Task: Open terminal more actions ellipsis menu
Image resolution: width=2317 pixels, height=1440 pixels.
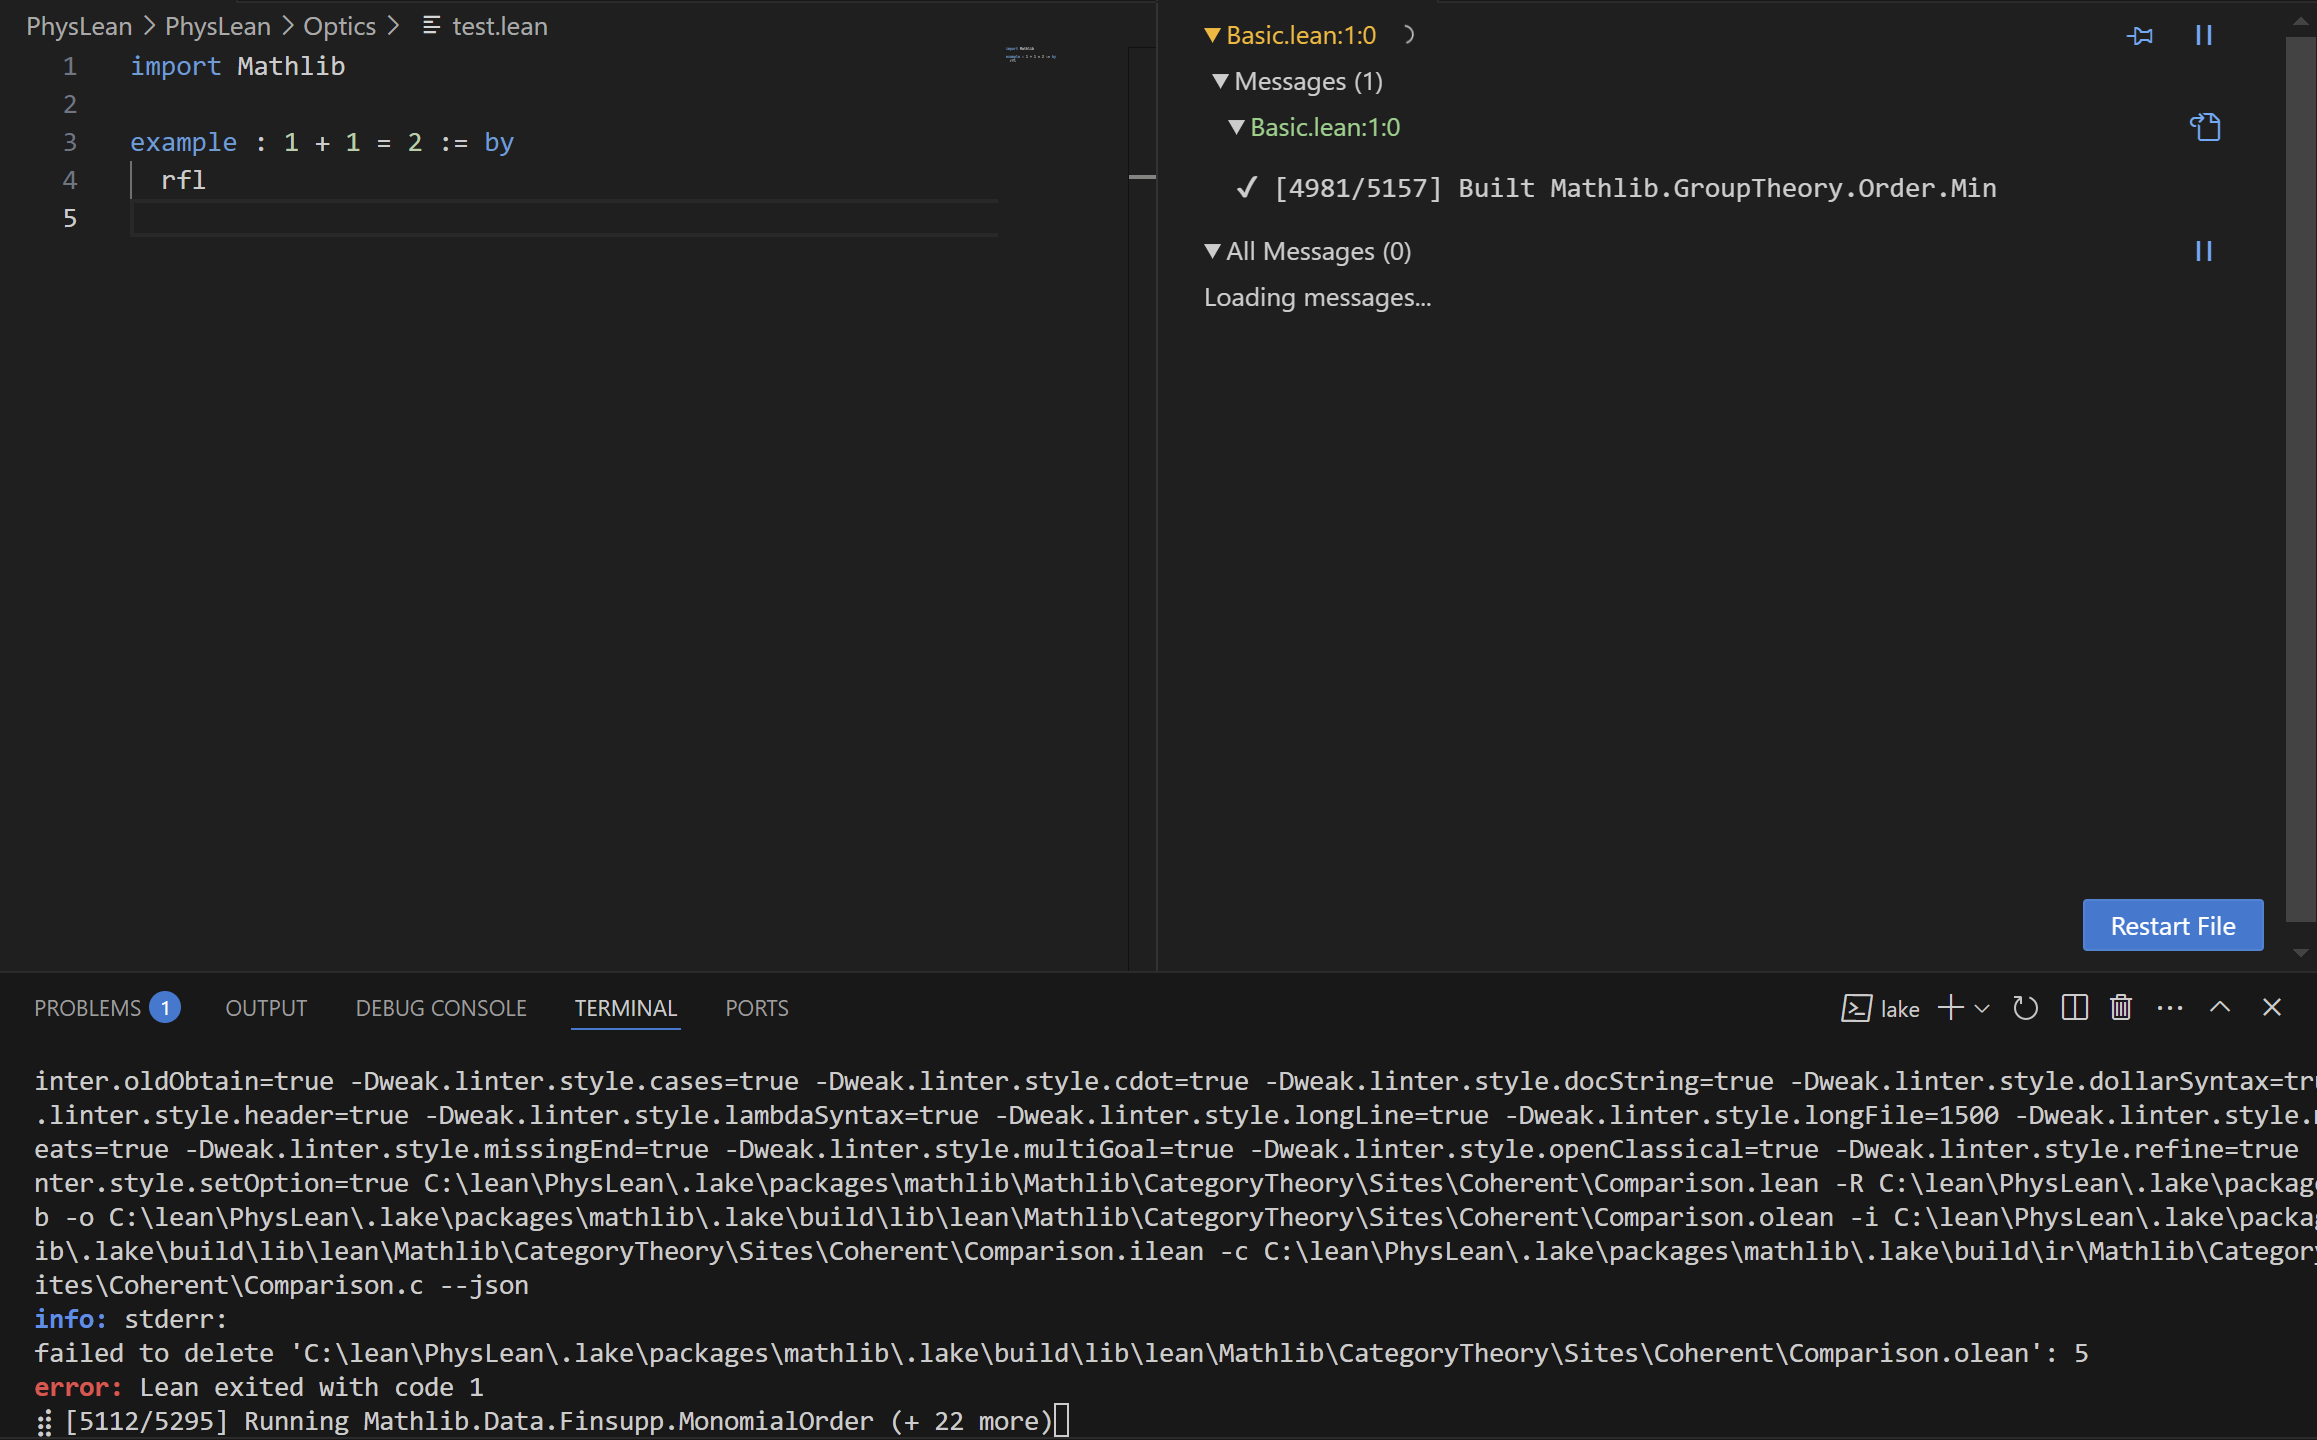Action: tap(2170, 1008)
